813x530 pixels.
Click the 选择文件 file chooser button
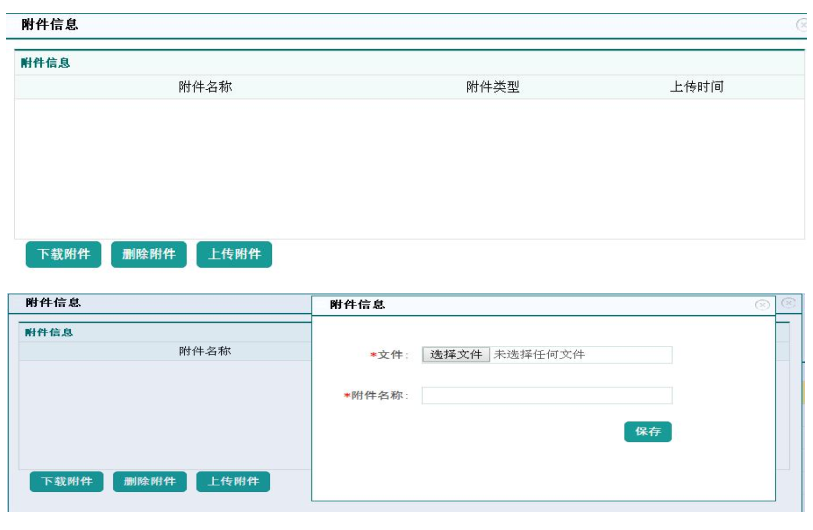tap(456, 355)
